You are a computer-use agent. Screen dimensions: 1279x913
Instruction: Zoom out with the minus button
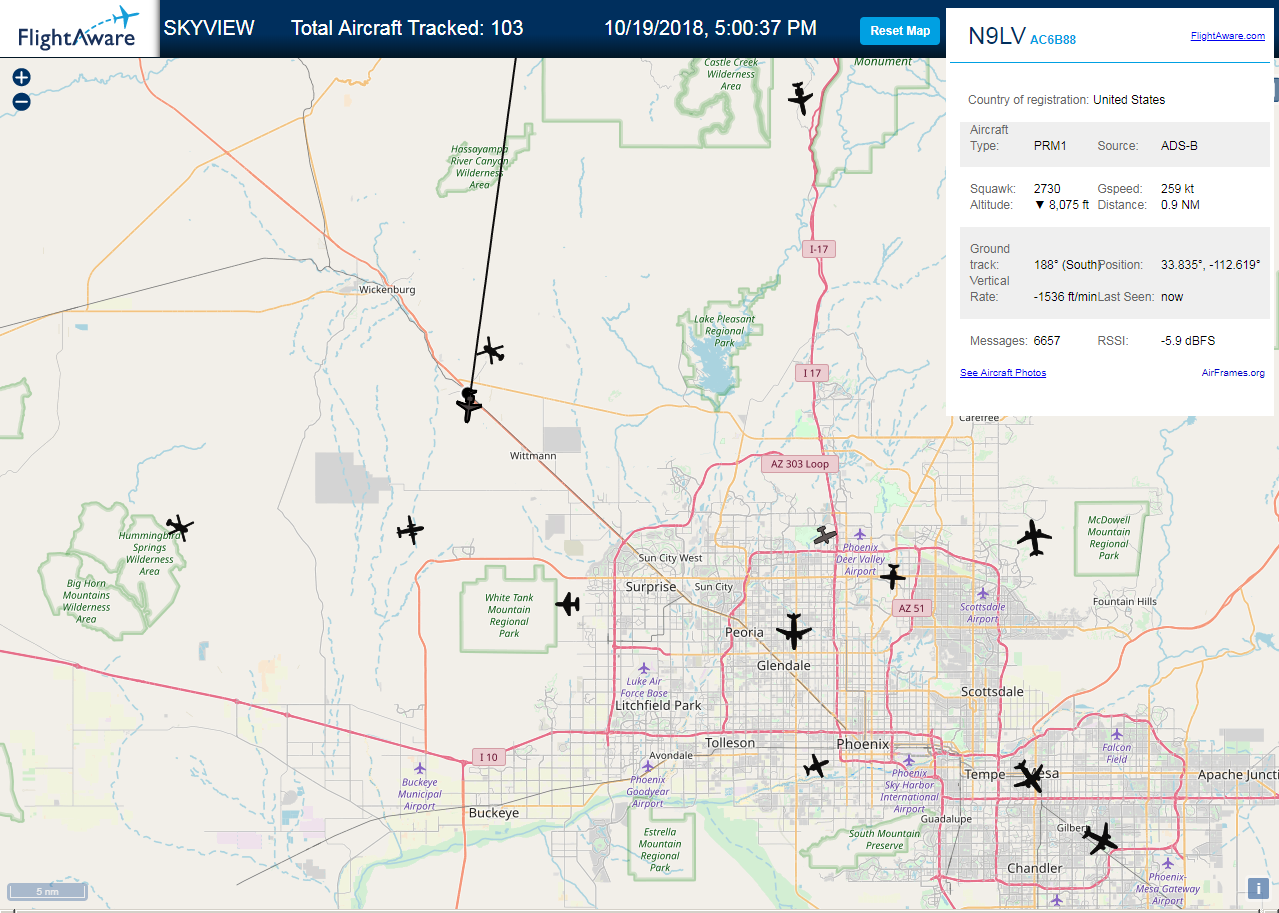click(21, 101)
